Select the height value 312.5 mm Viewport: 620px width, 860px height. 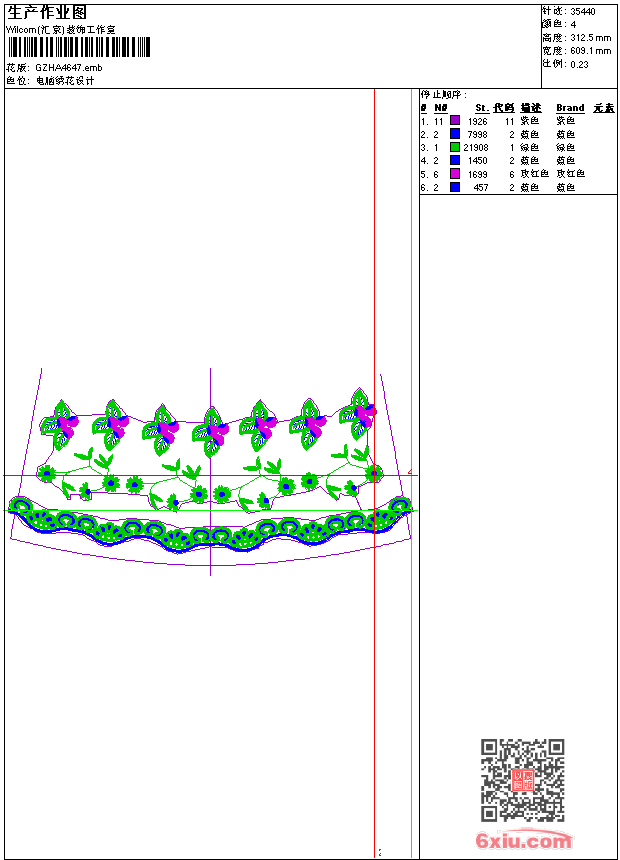pos(590,38)
